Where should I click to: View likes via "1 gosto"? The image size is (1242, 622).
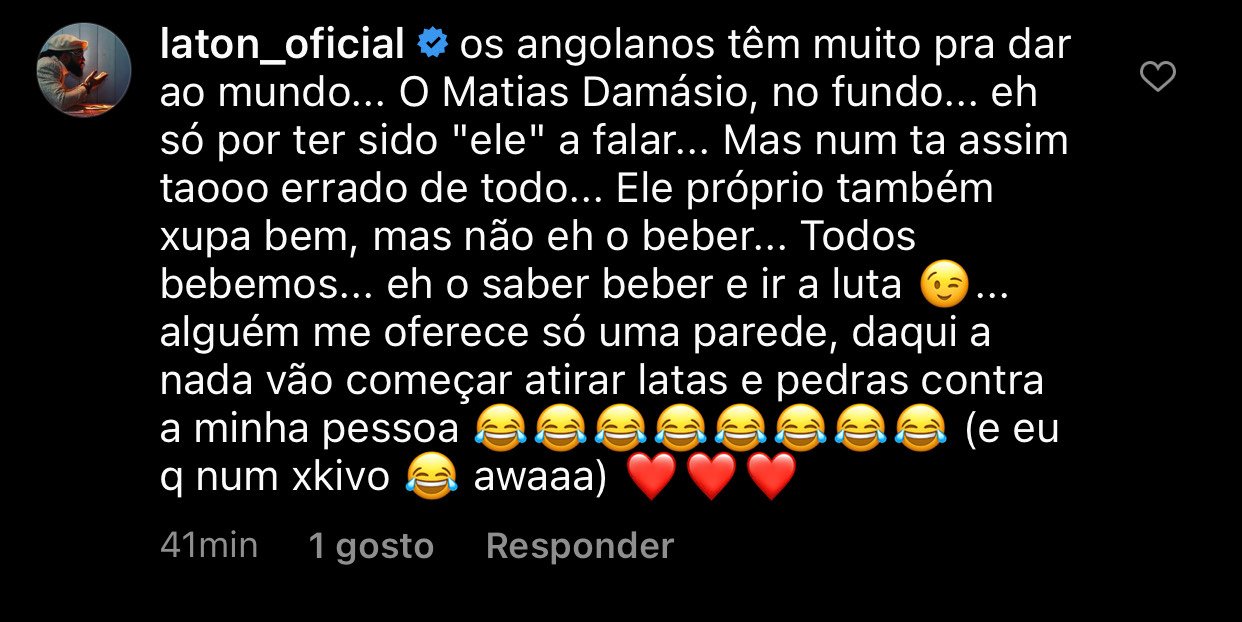[371, 546]
